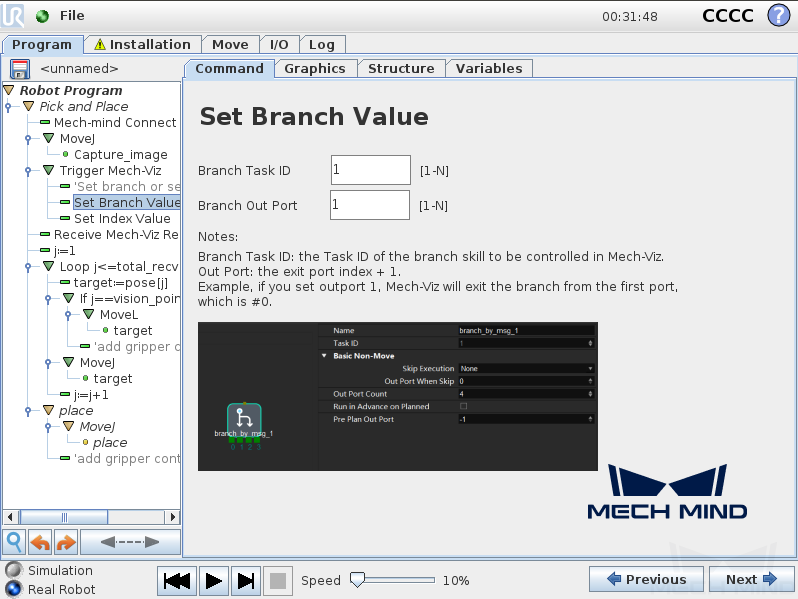
Task: Collapse the Robot Program root node
Action: tap(9, 91)
